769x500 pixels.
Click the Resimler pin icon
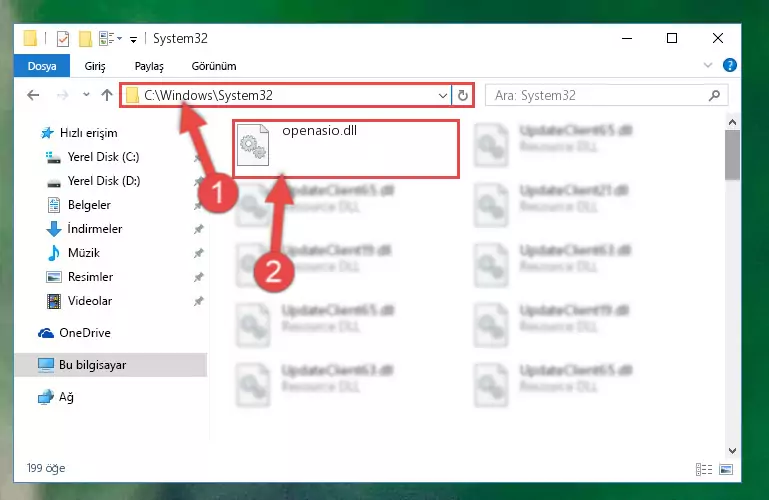point(199,277)
